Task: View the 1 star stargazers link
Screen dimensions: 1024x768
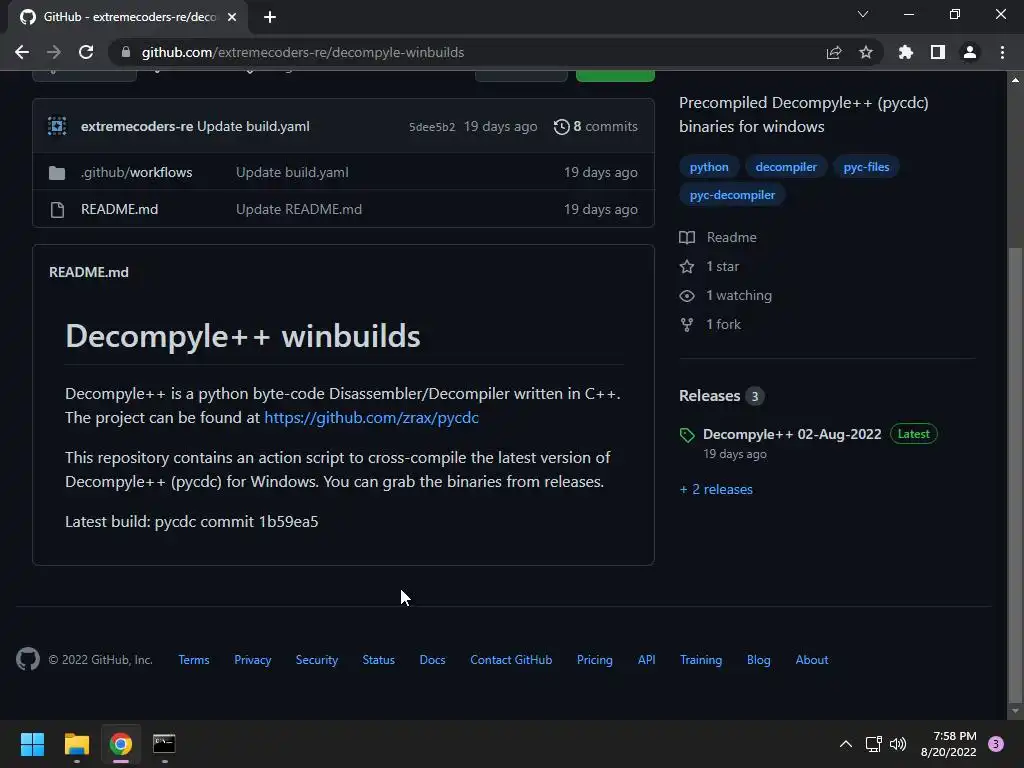Action: coord(722,266)
